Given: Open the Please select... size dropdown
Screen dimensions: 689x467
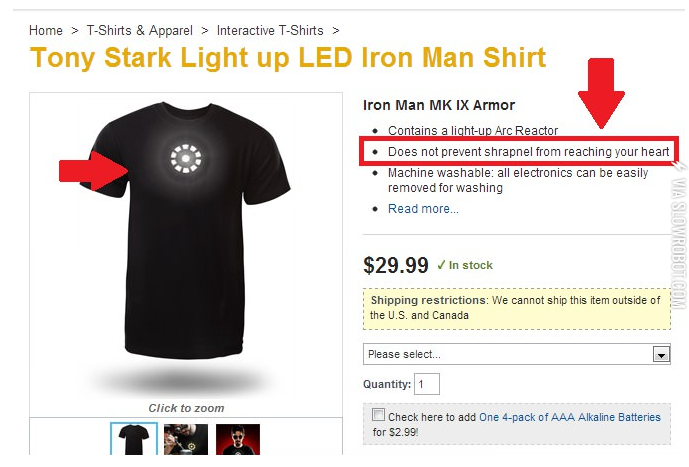Looking at the screenshot, I should pos(507,354).
